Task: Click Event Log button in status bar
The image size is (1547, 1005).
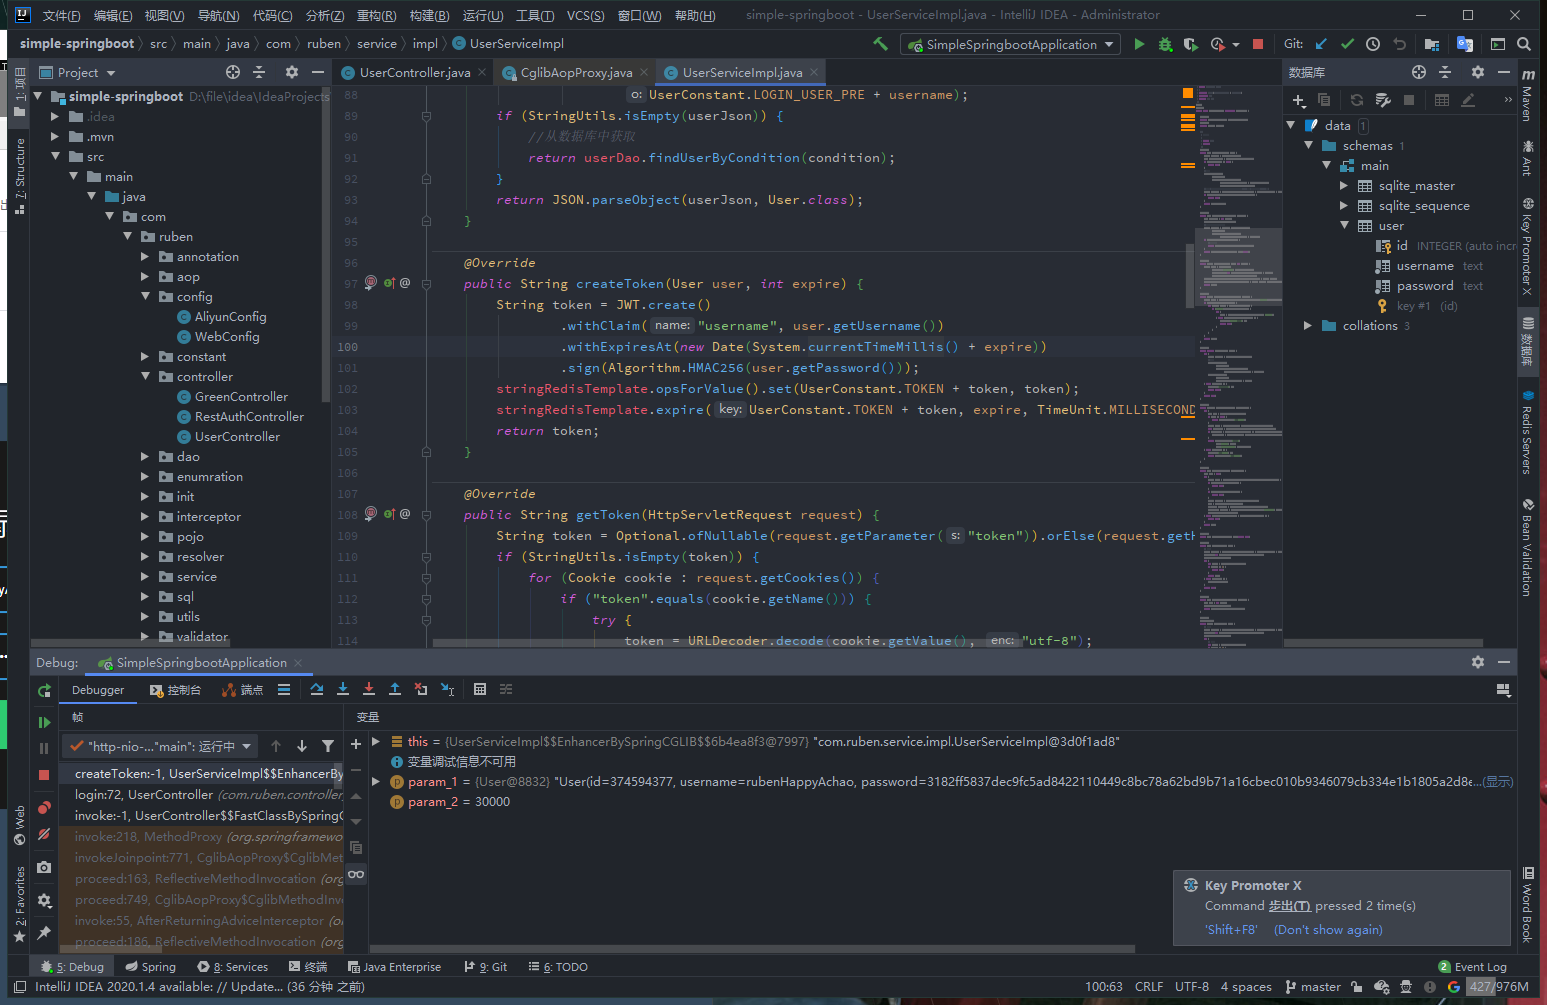Action: [x=1472, y=967]
